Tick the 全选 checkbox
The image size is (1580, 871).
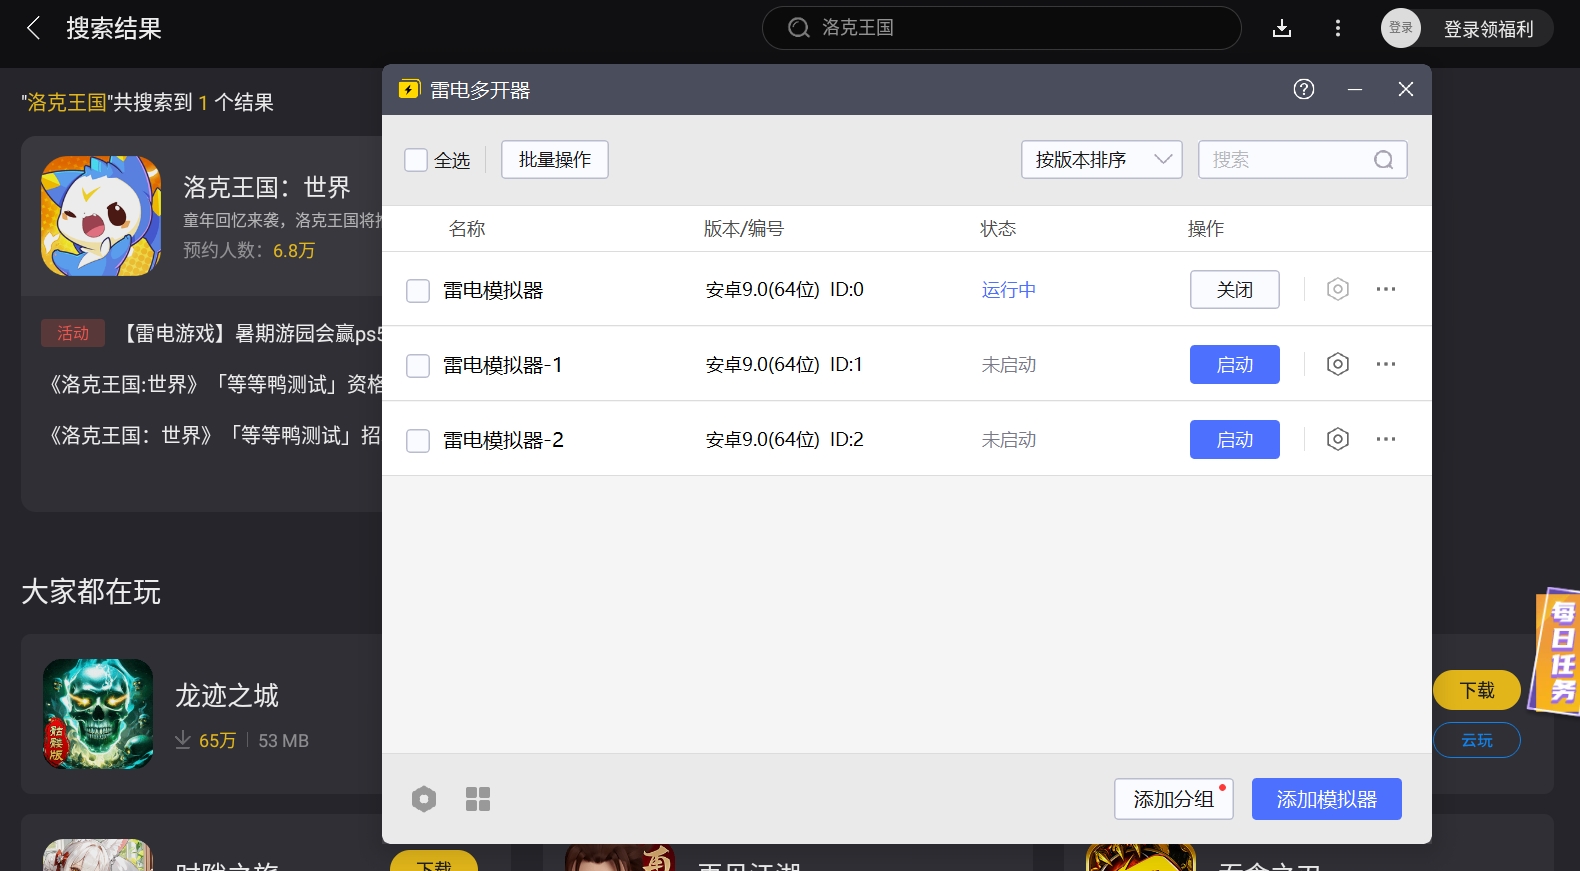coord(416,160)
